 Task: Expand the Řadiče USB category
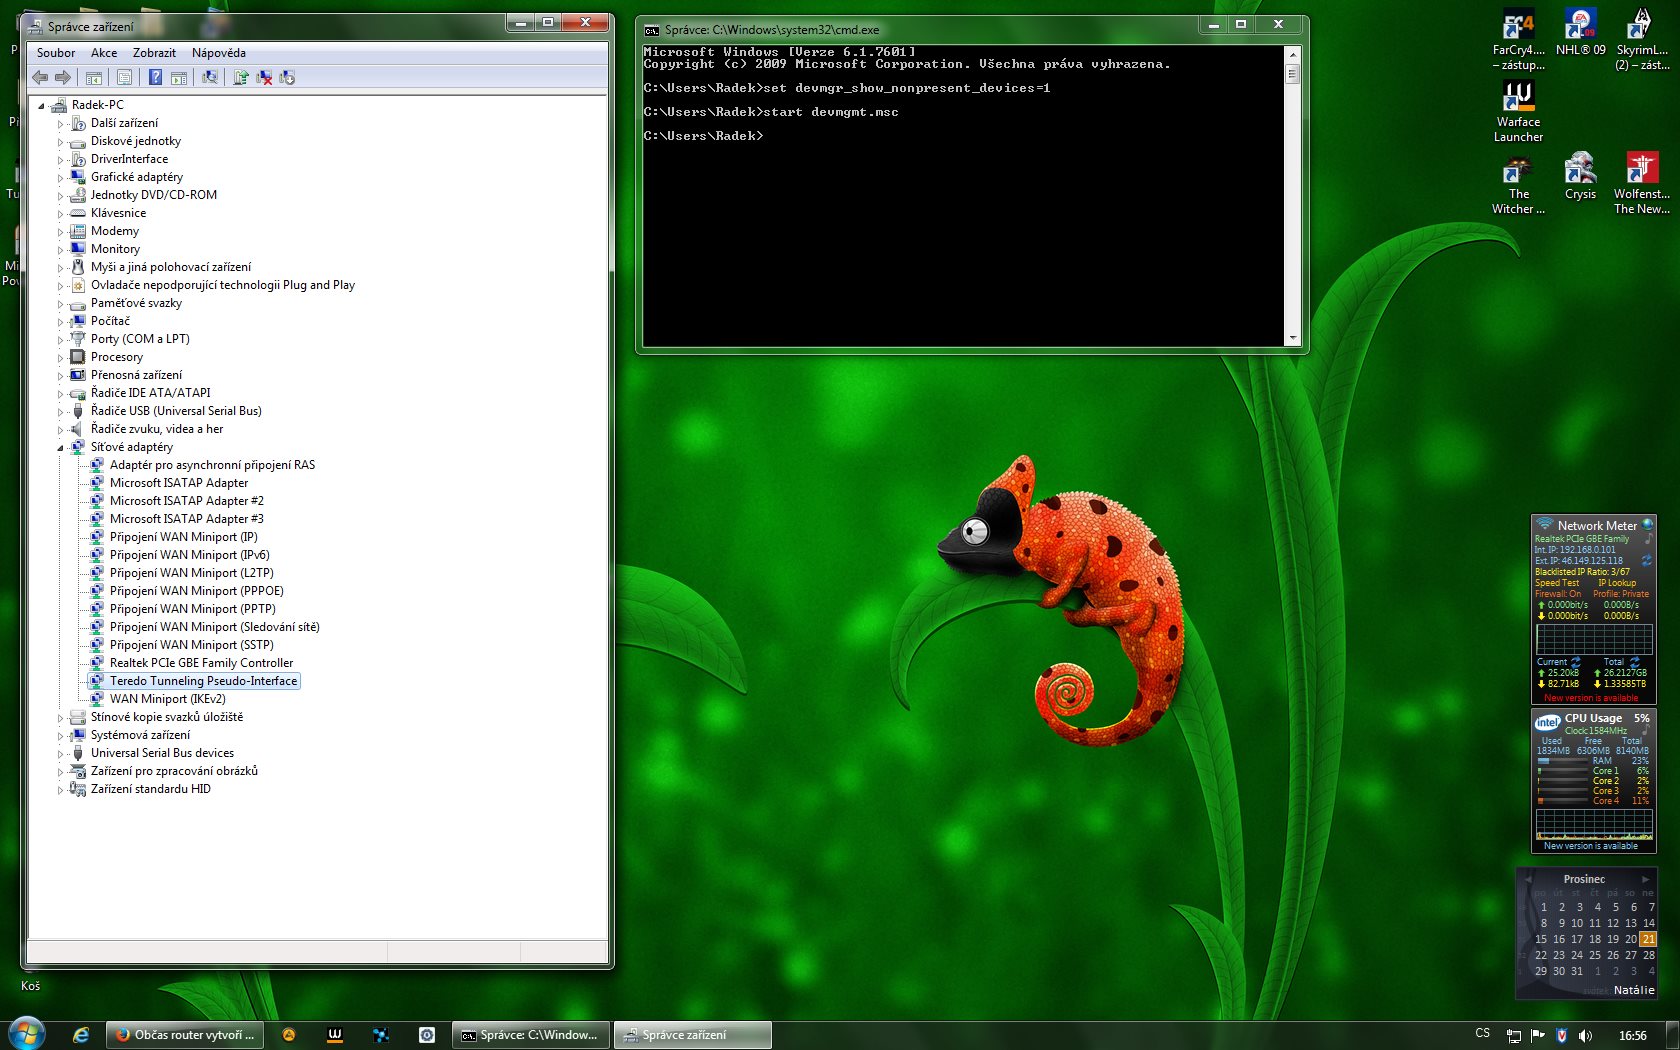(x=60, y=411)
